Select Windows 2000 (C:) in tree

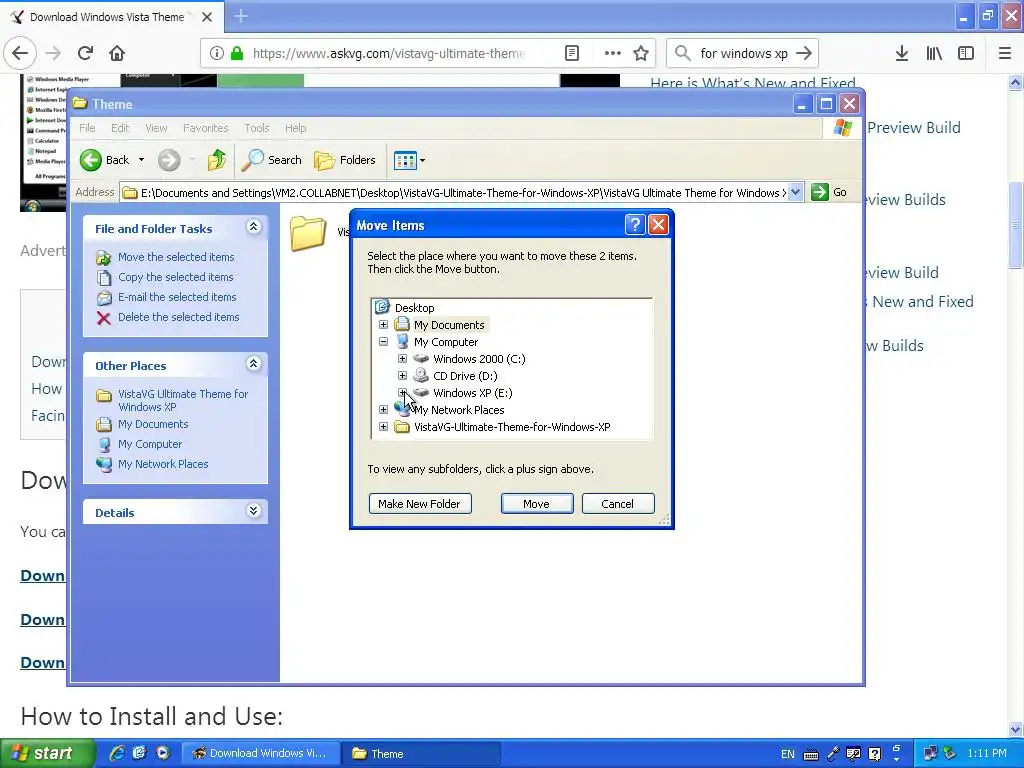(x=479, y=359)
